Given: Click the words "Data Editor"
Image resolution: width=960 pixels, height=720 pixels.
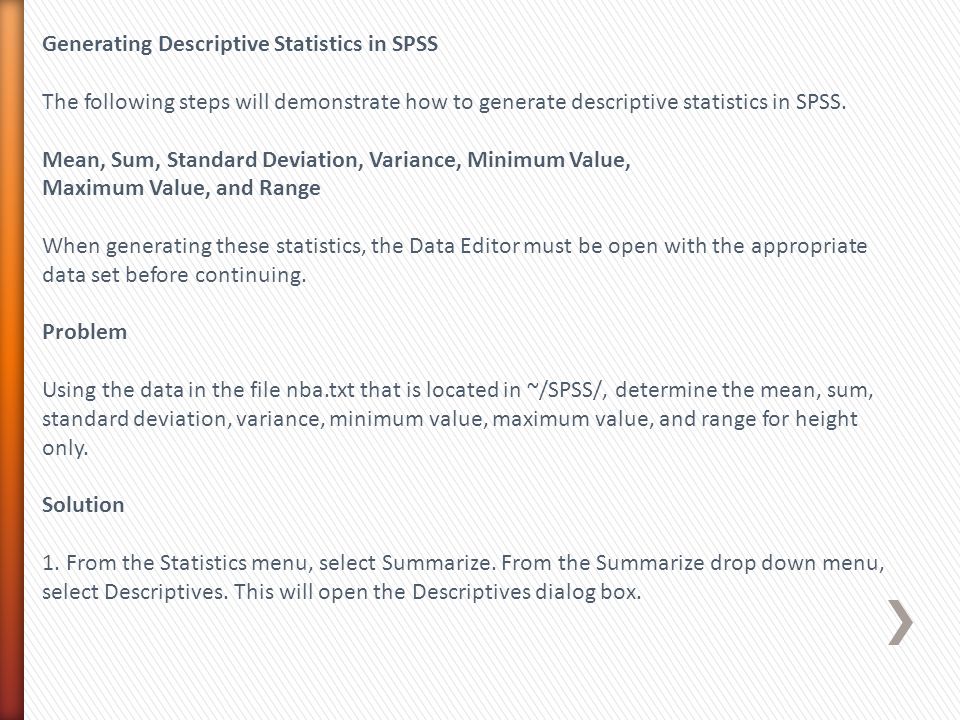Looking at the screenshot, I should (465, 246).
